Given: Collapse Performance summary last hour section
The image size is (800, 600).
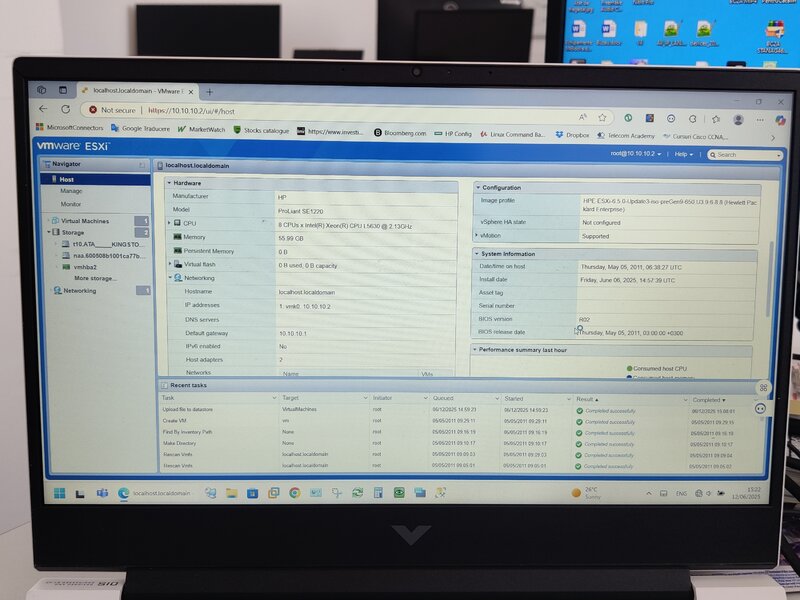Looking at the screenshot, I should pos(475,349).
